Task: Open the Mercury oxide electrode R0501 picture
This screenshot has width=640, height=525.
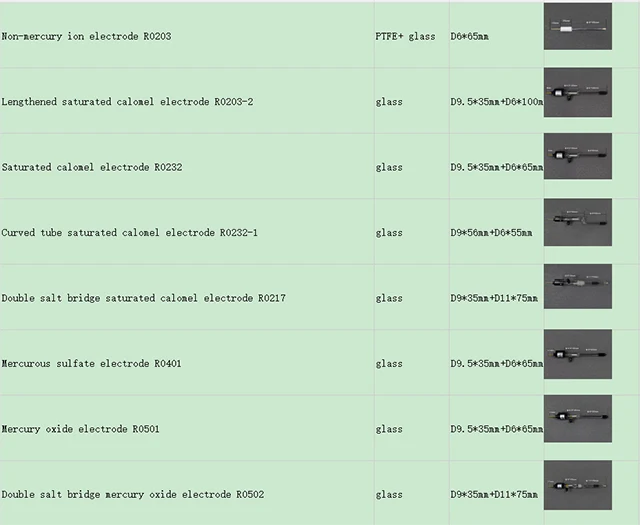Action: 577,420
